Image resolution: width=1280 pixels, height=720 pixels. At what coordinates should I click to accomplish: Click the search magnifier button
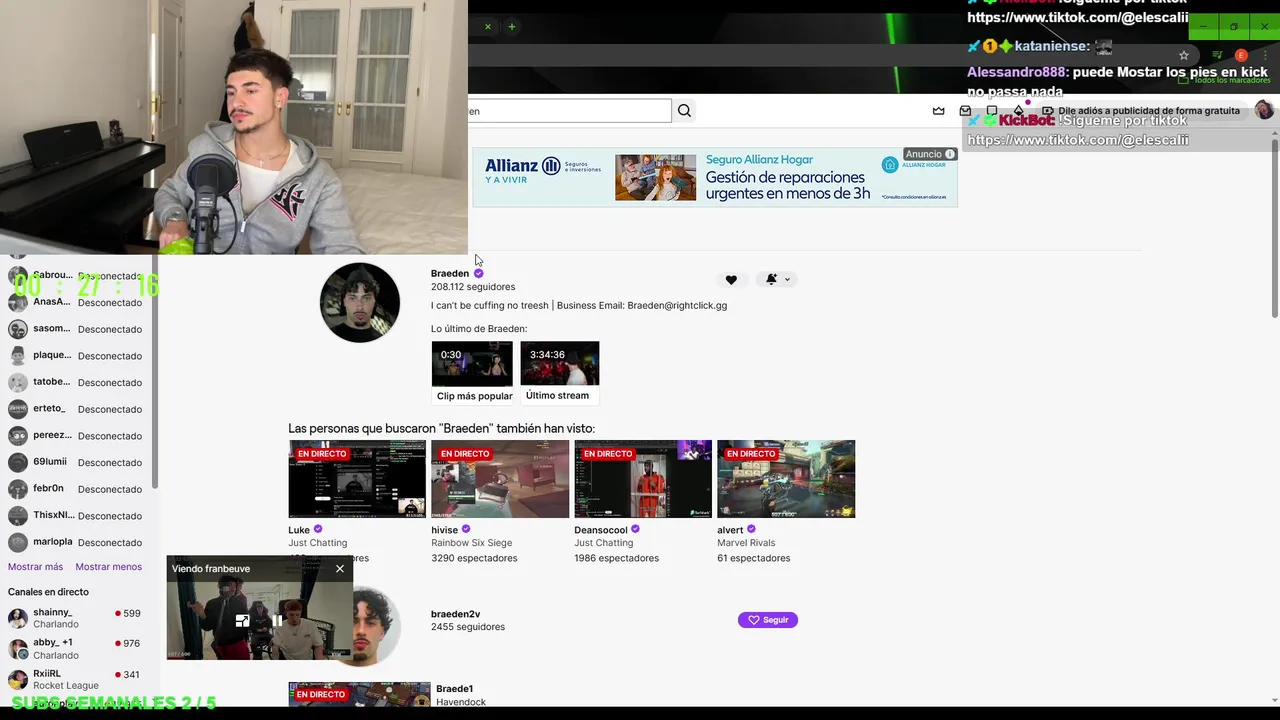point(684,111)
